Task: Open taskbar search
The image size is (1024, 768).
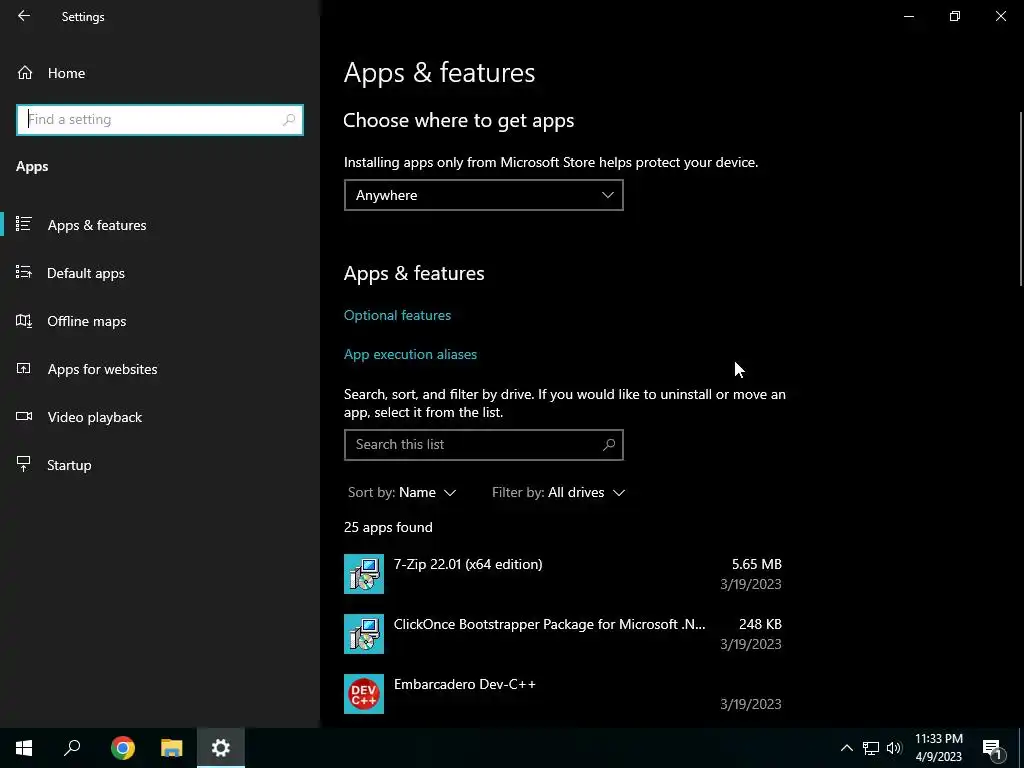Action: (x=72, y=748)
